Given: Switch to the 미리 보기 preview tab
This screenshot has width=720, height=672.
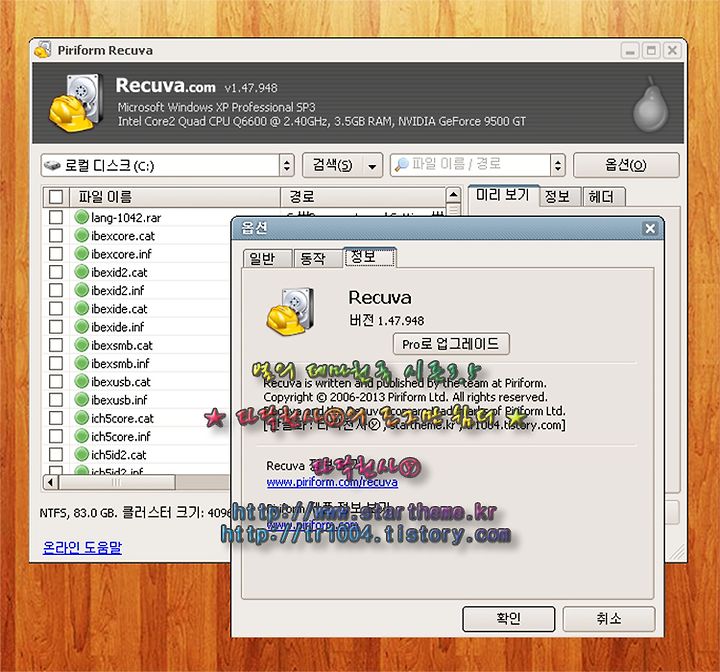Looking at the screenshot, I should coord(502,195).
